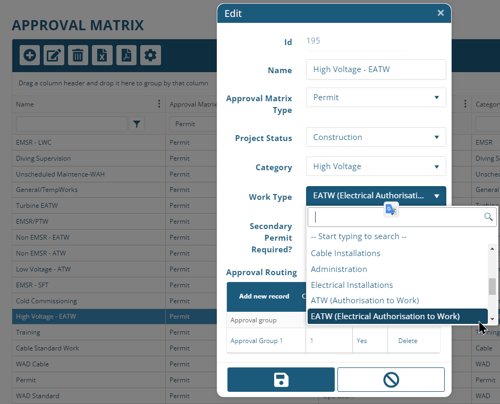Open the grid settings gear icon

150,55
